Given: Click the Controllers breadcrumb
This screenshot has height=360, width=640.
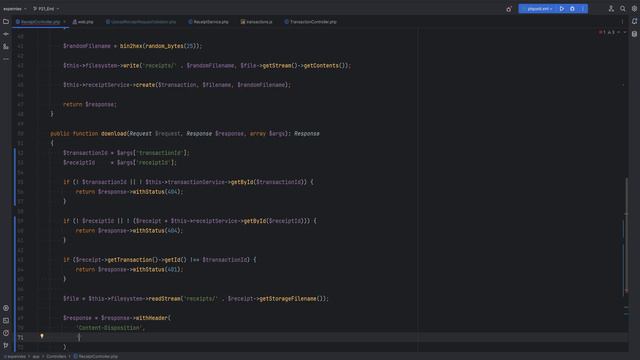Looking at the screenshot, I should coord(56,356).
